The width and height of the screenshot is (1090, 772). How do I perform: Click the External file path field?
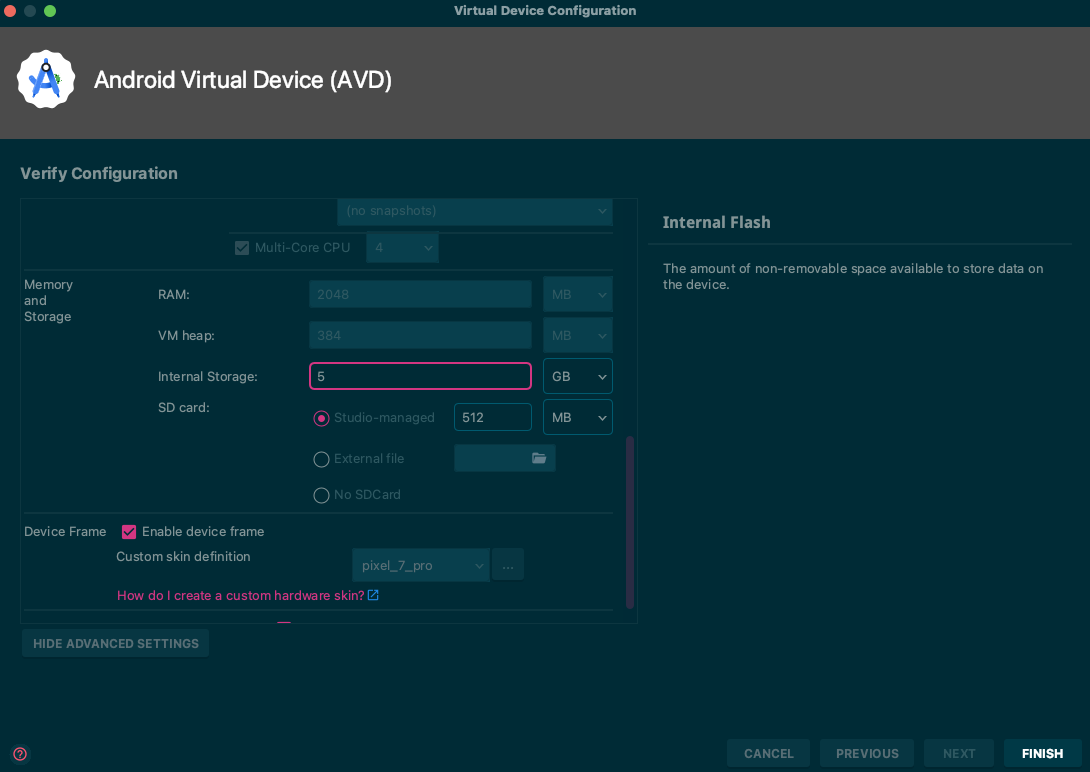505,458
